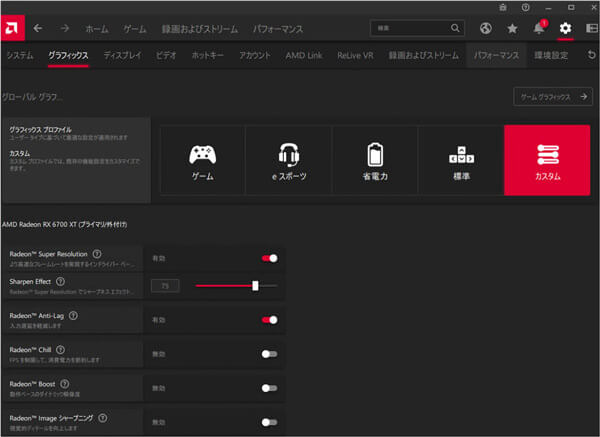The width and height of the screenshot is (600, 437).
Task: Open the パフォーマンス settings tab
Action: 497,55
